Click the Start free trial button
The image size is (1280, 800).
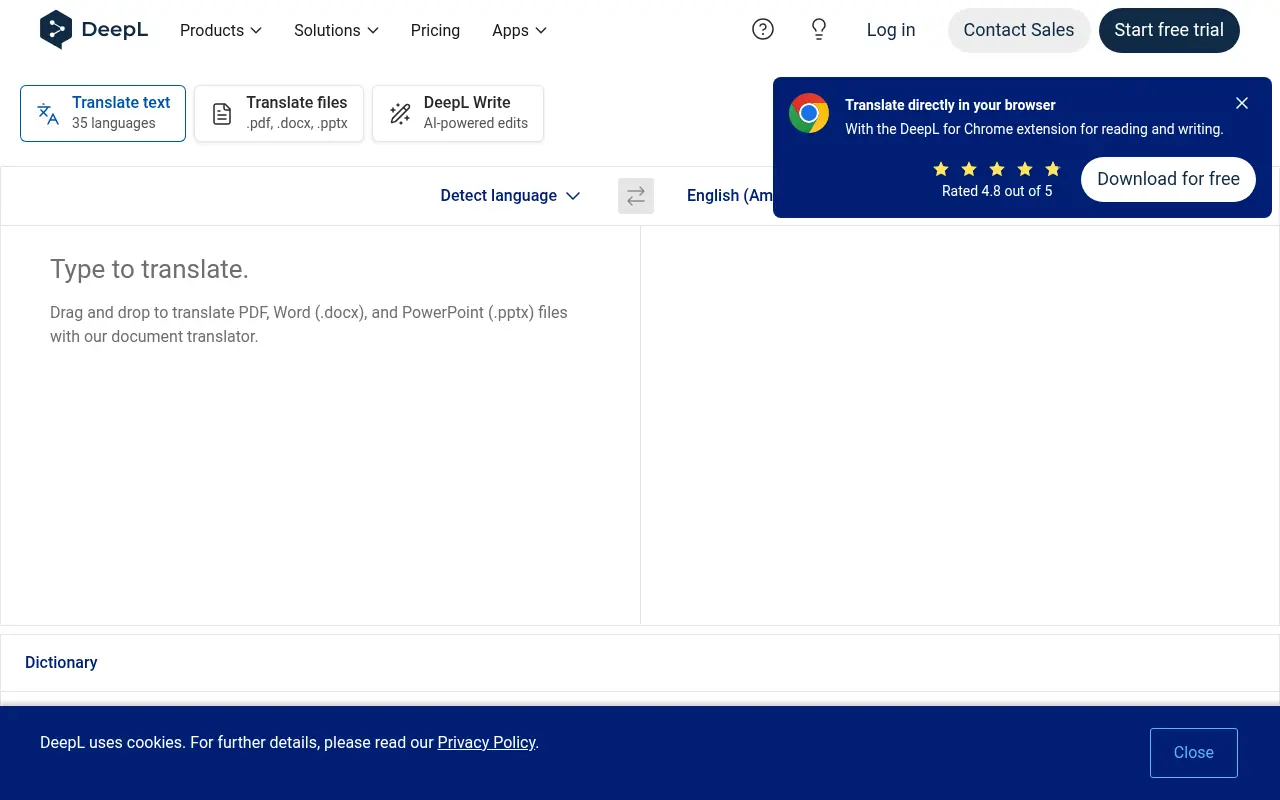point(1169,30)
